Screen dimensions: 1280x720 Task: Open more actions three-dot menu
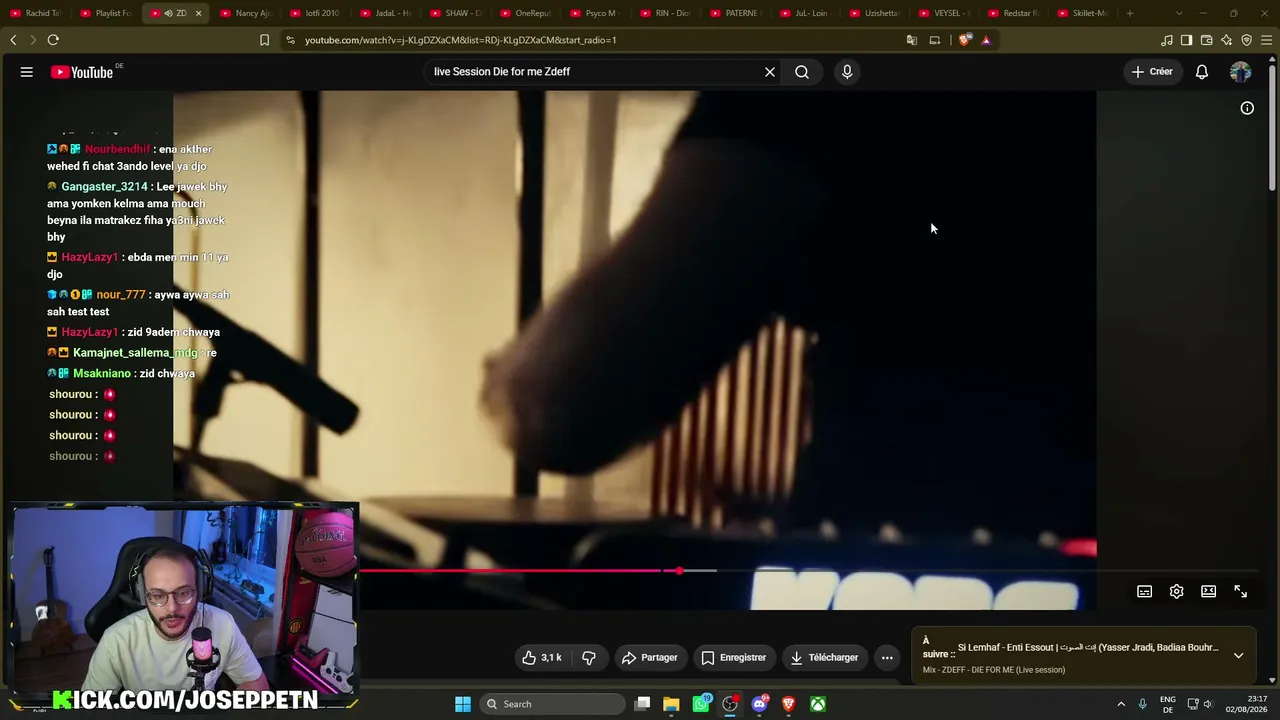coord(887,658)
